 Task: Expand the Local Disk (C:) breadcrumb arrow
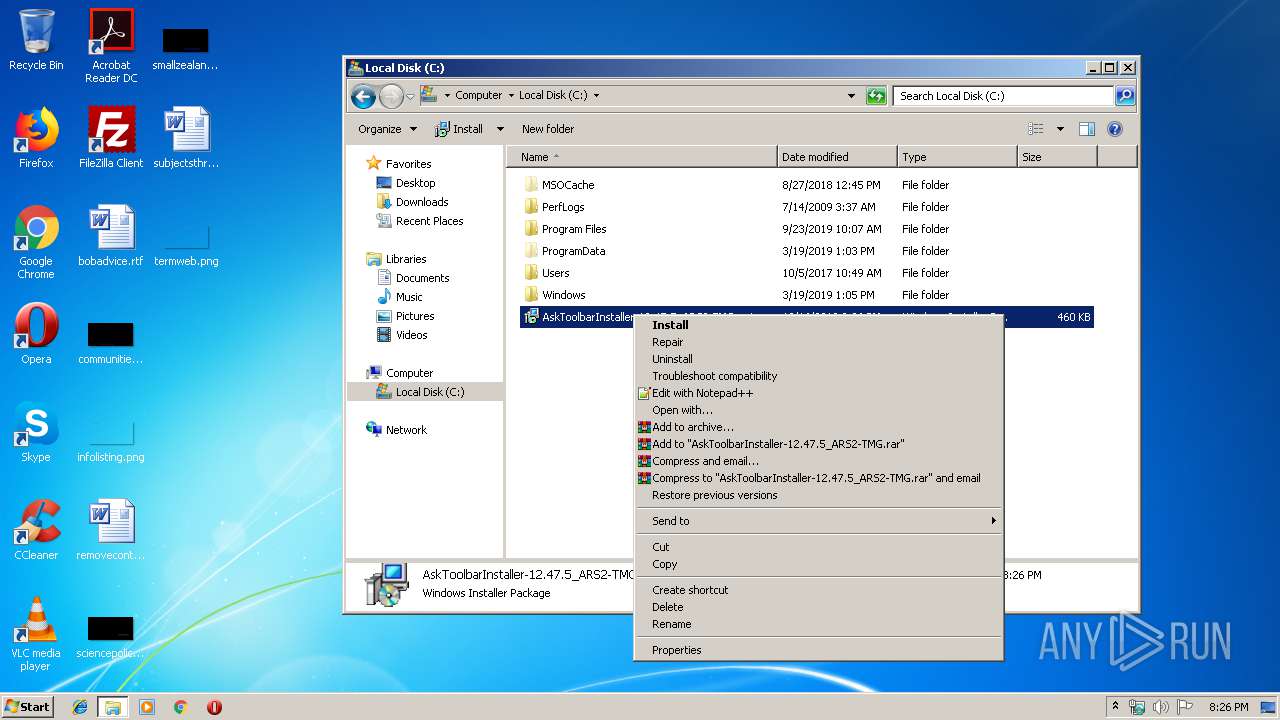[597, 96]
